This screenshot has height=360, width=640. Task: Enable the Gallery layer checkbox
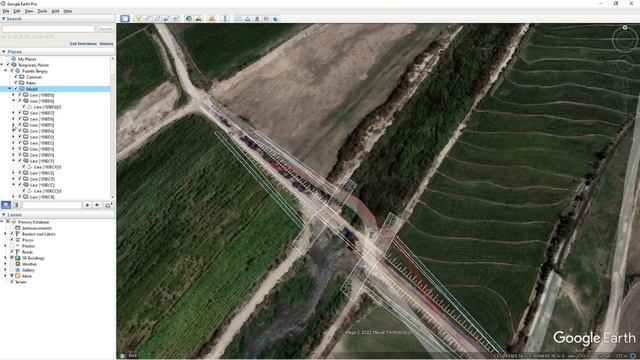click(12, 270)
